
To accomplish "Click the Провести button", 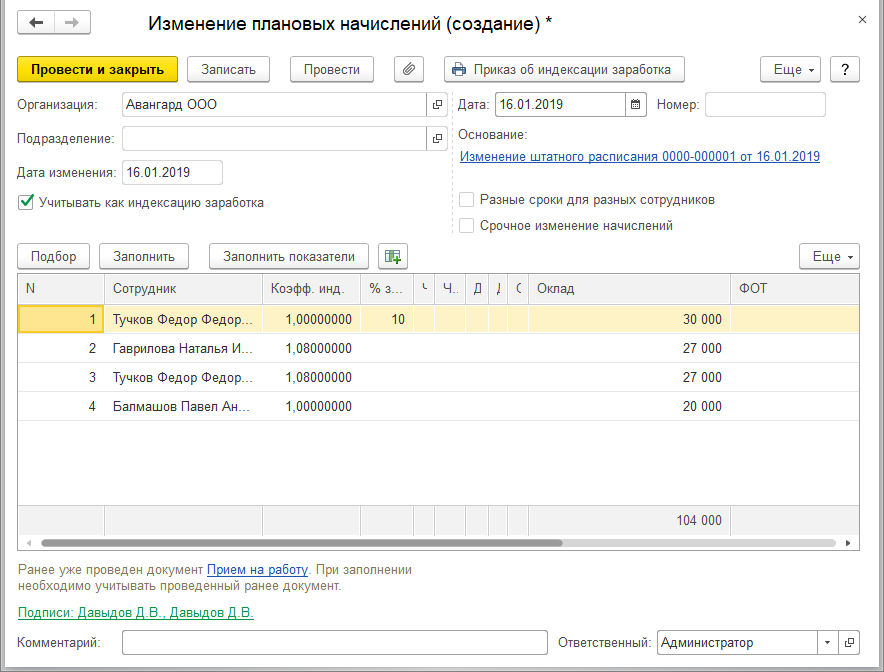I will tap(332, 69).
